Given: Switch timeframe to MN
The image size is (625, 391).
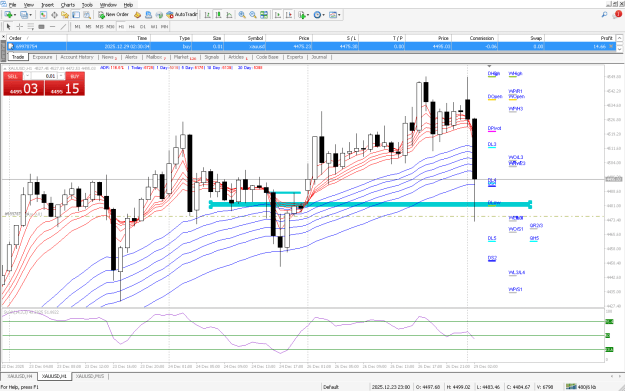Looking at the screenshot, I should [x=164, y=27].
